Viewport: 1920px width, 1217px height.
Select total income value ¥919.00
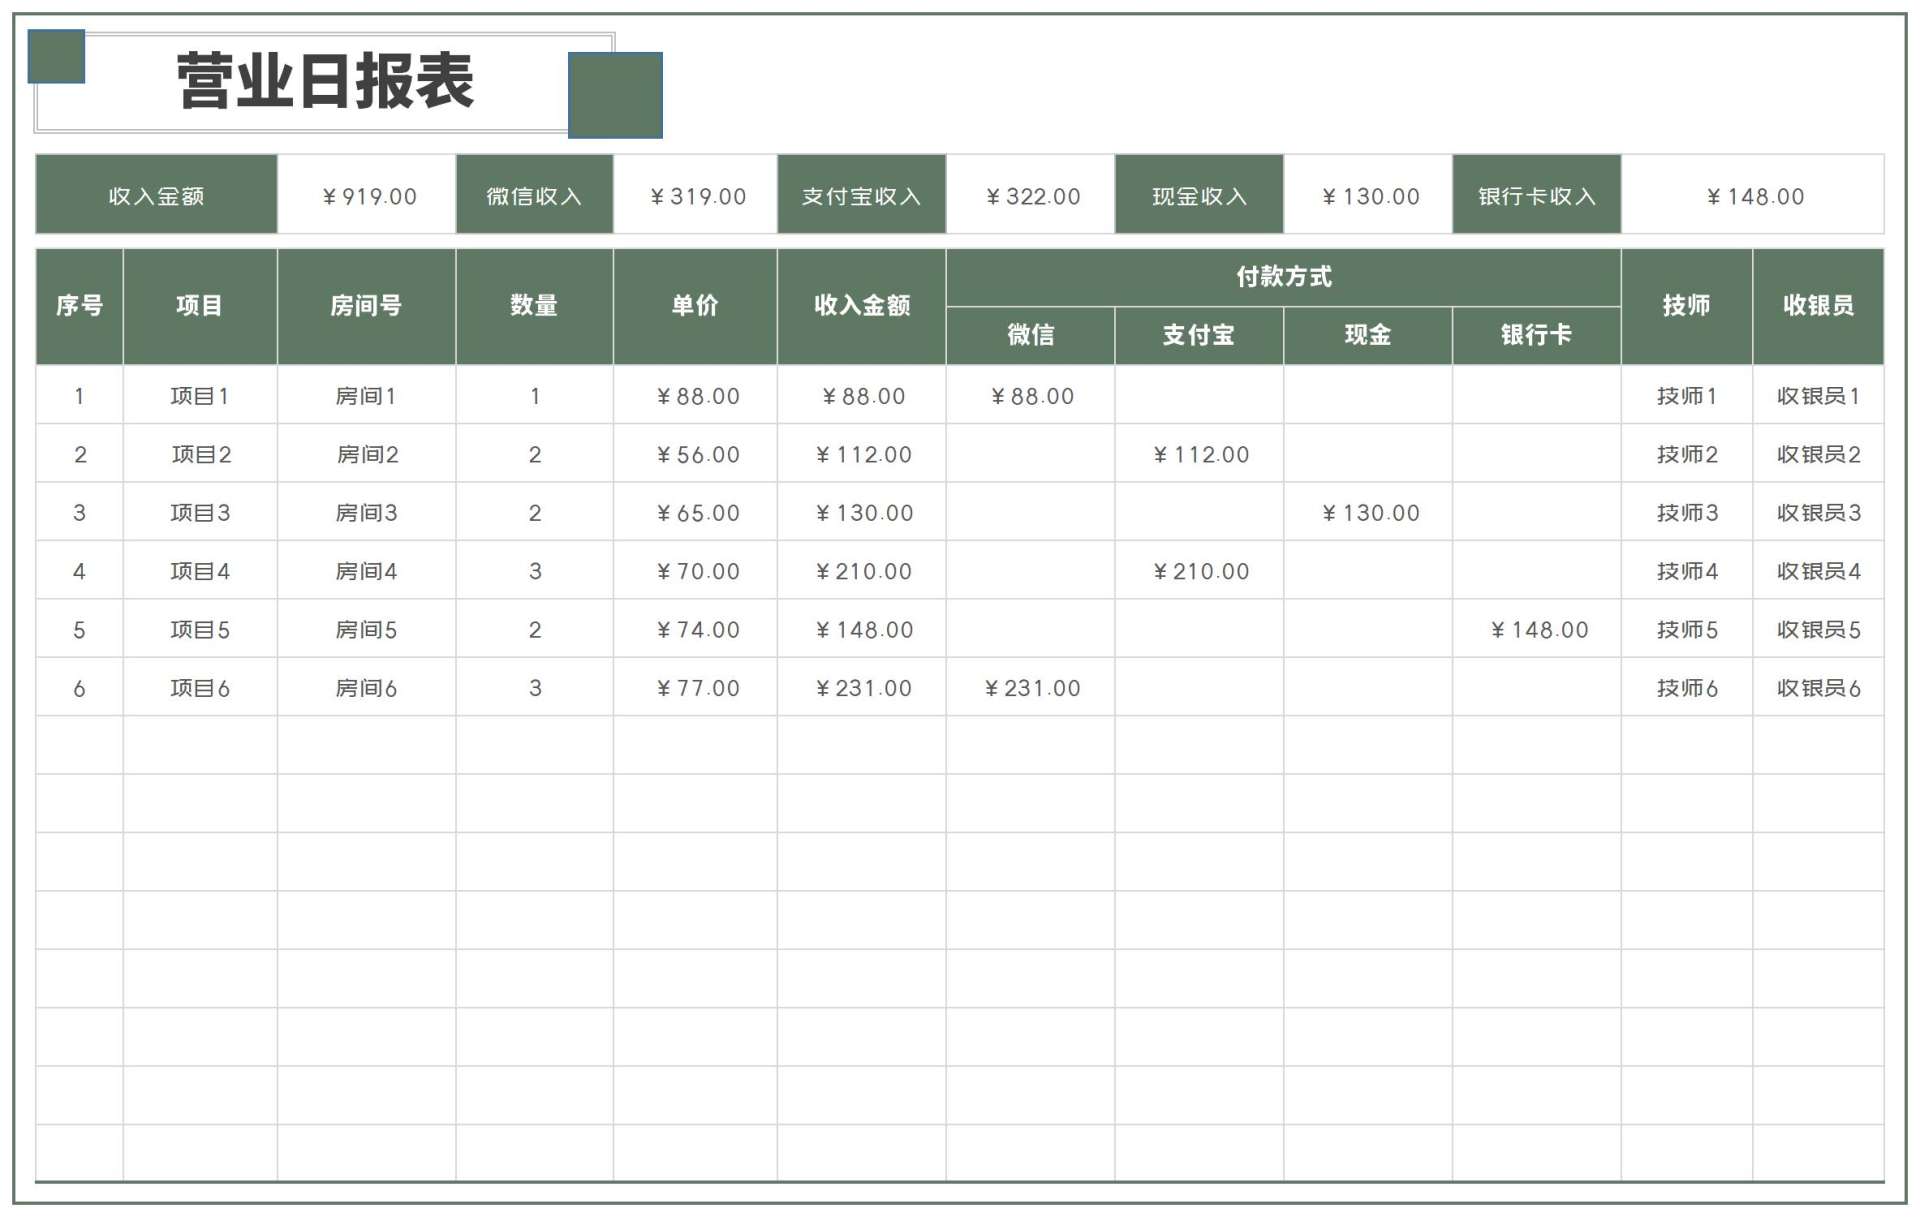(x=367, y=196)
